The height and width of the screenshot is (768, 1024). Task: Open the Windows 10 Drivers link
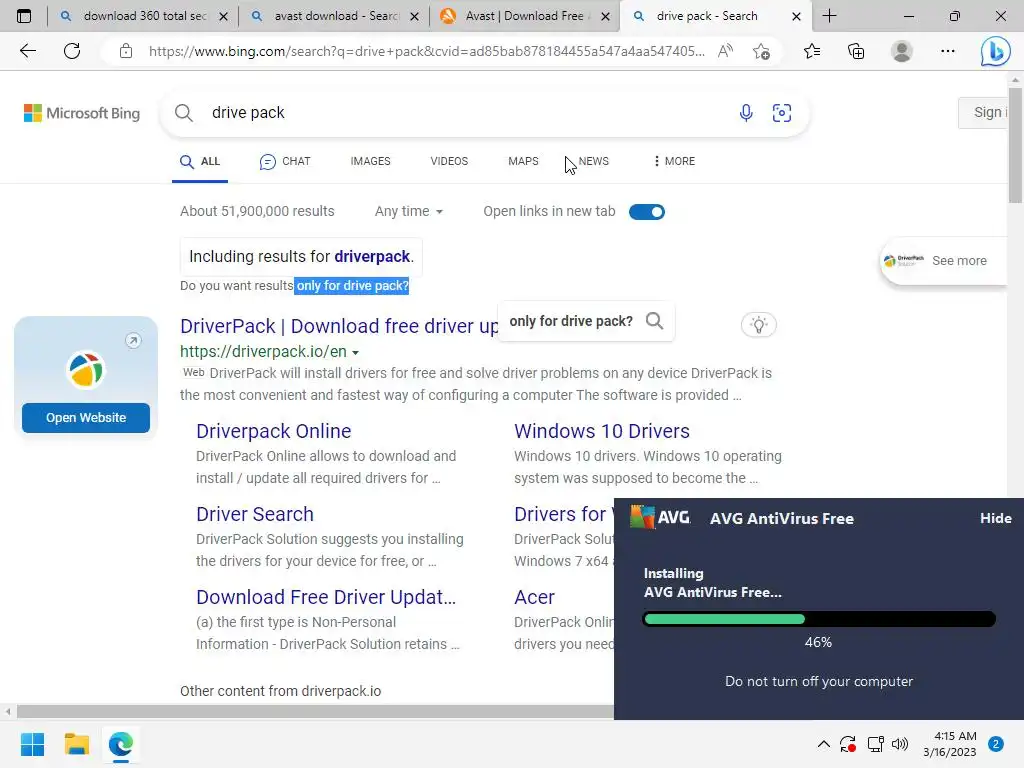(x=601, y=431)
